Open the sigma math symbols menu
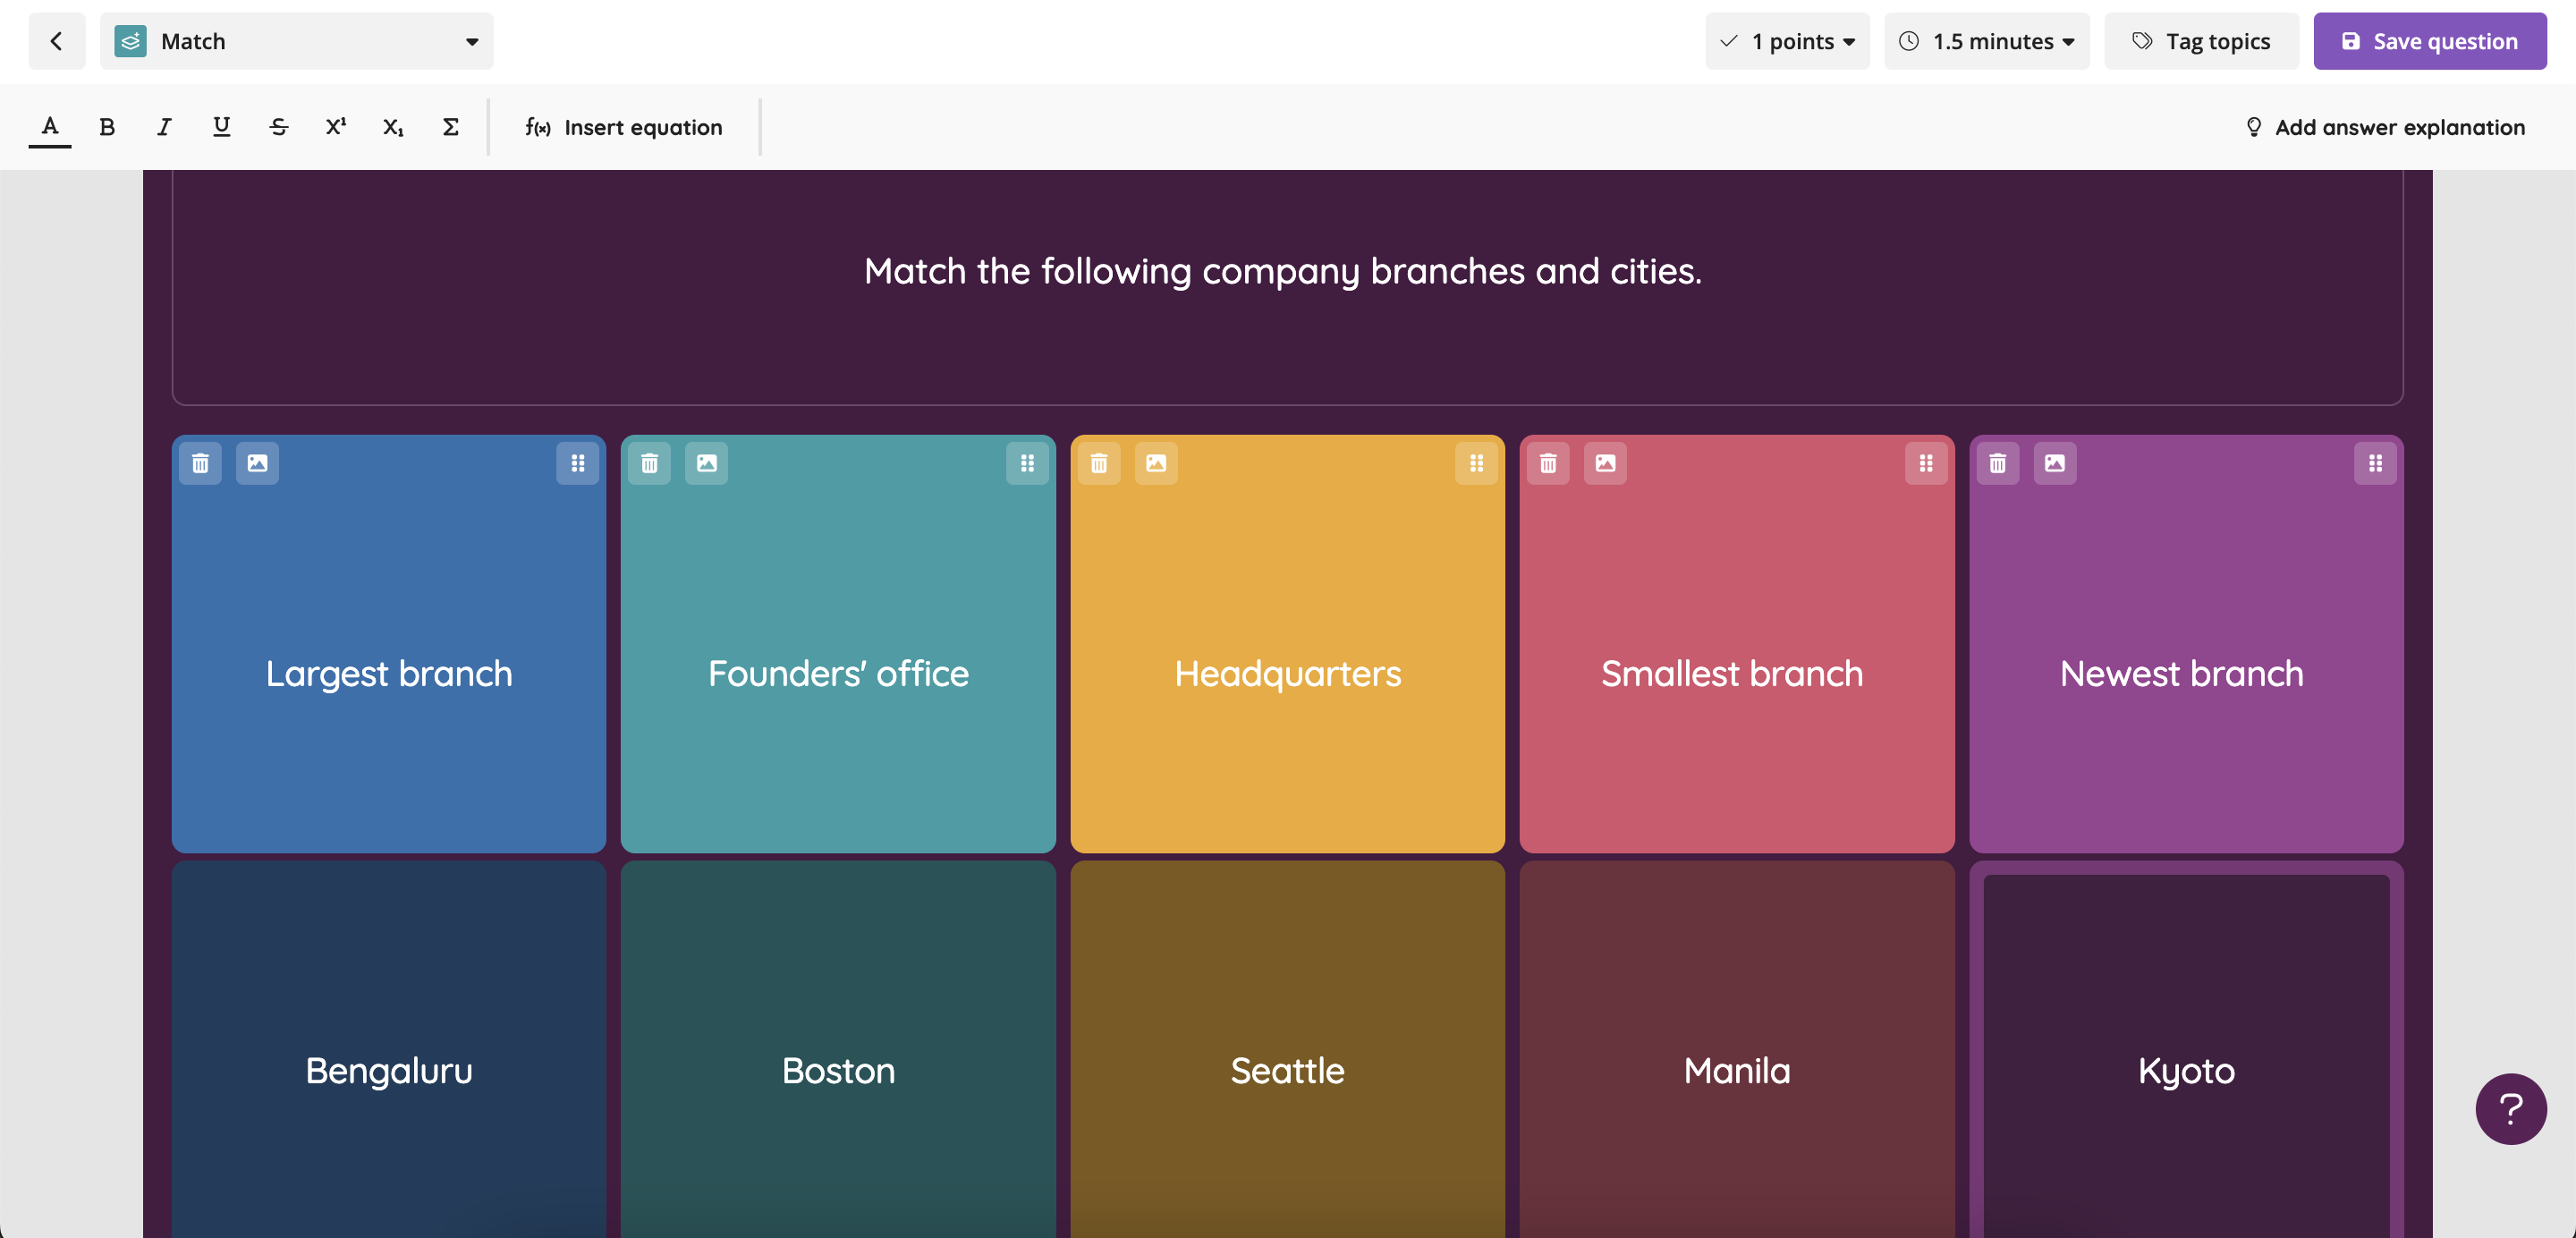Image resolution: width=2576 pixels, height=1238 pixels. coord(450,127)
